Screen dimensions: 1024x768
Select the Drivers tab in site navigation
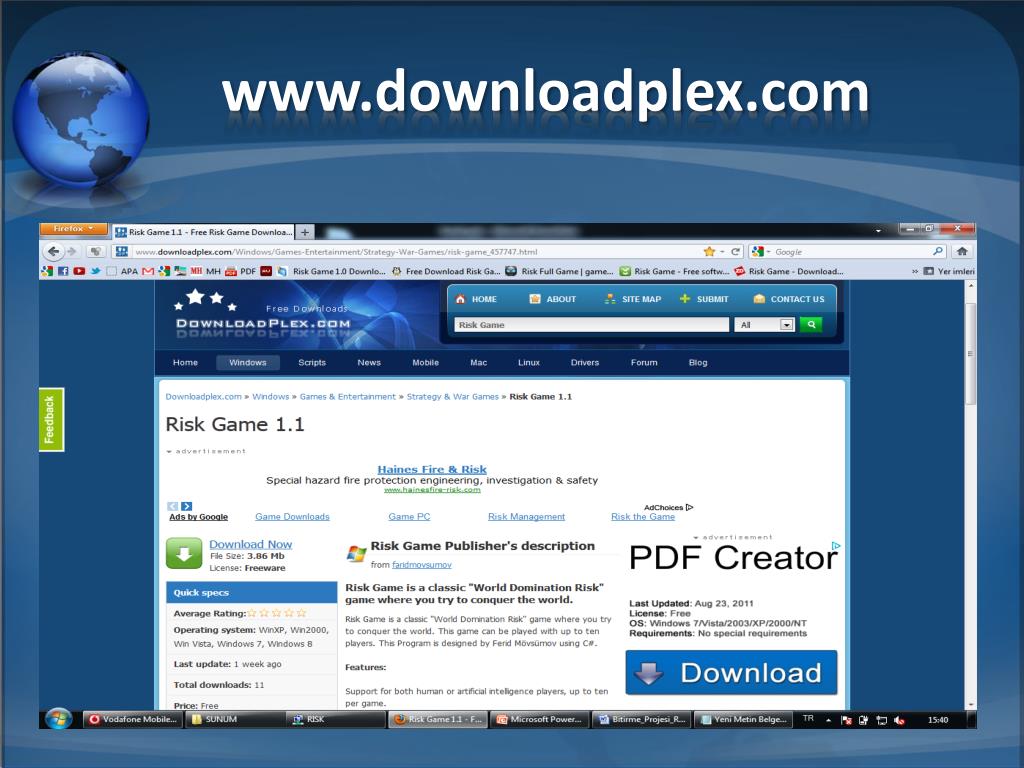coord(584,362)
